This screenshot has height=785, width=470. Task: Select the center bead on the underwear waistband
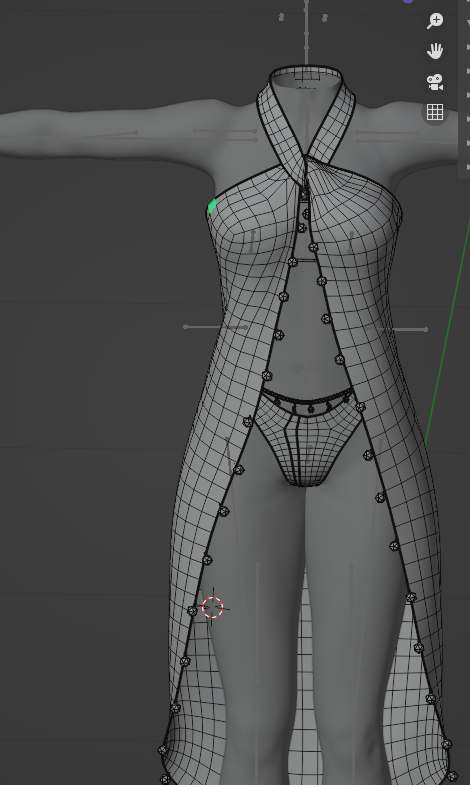click(x=311, y=409)
